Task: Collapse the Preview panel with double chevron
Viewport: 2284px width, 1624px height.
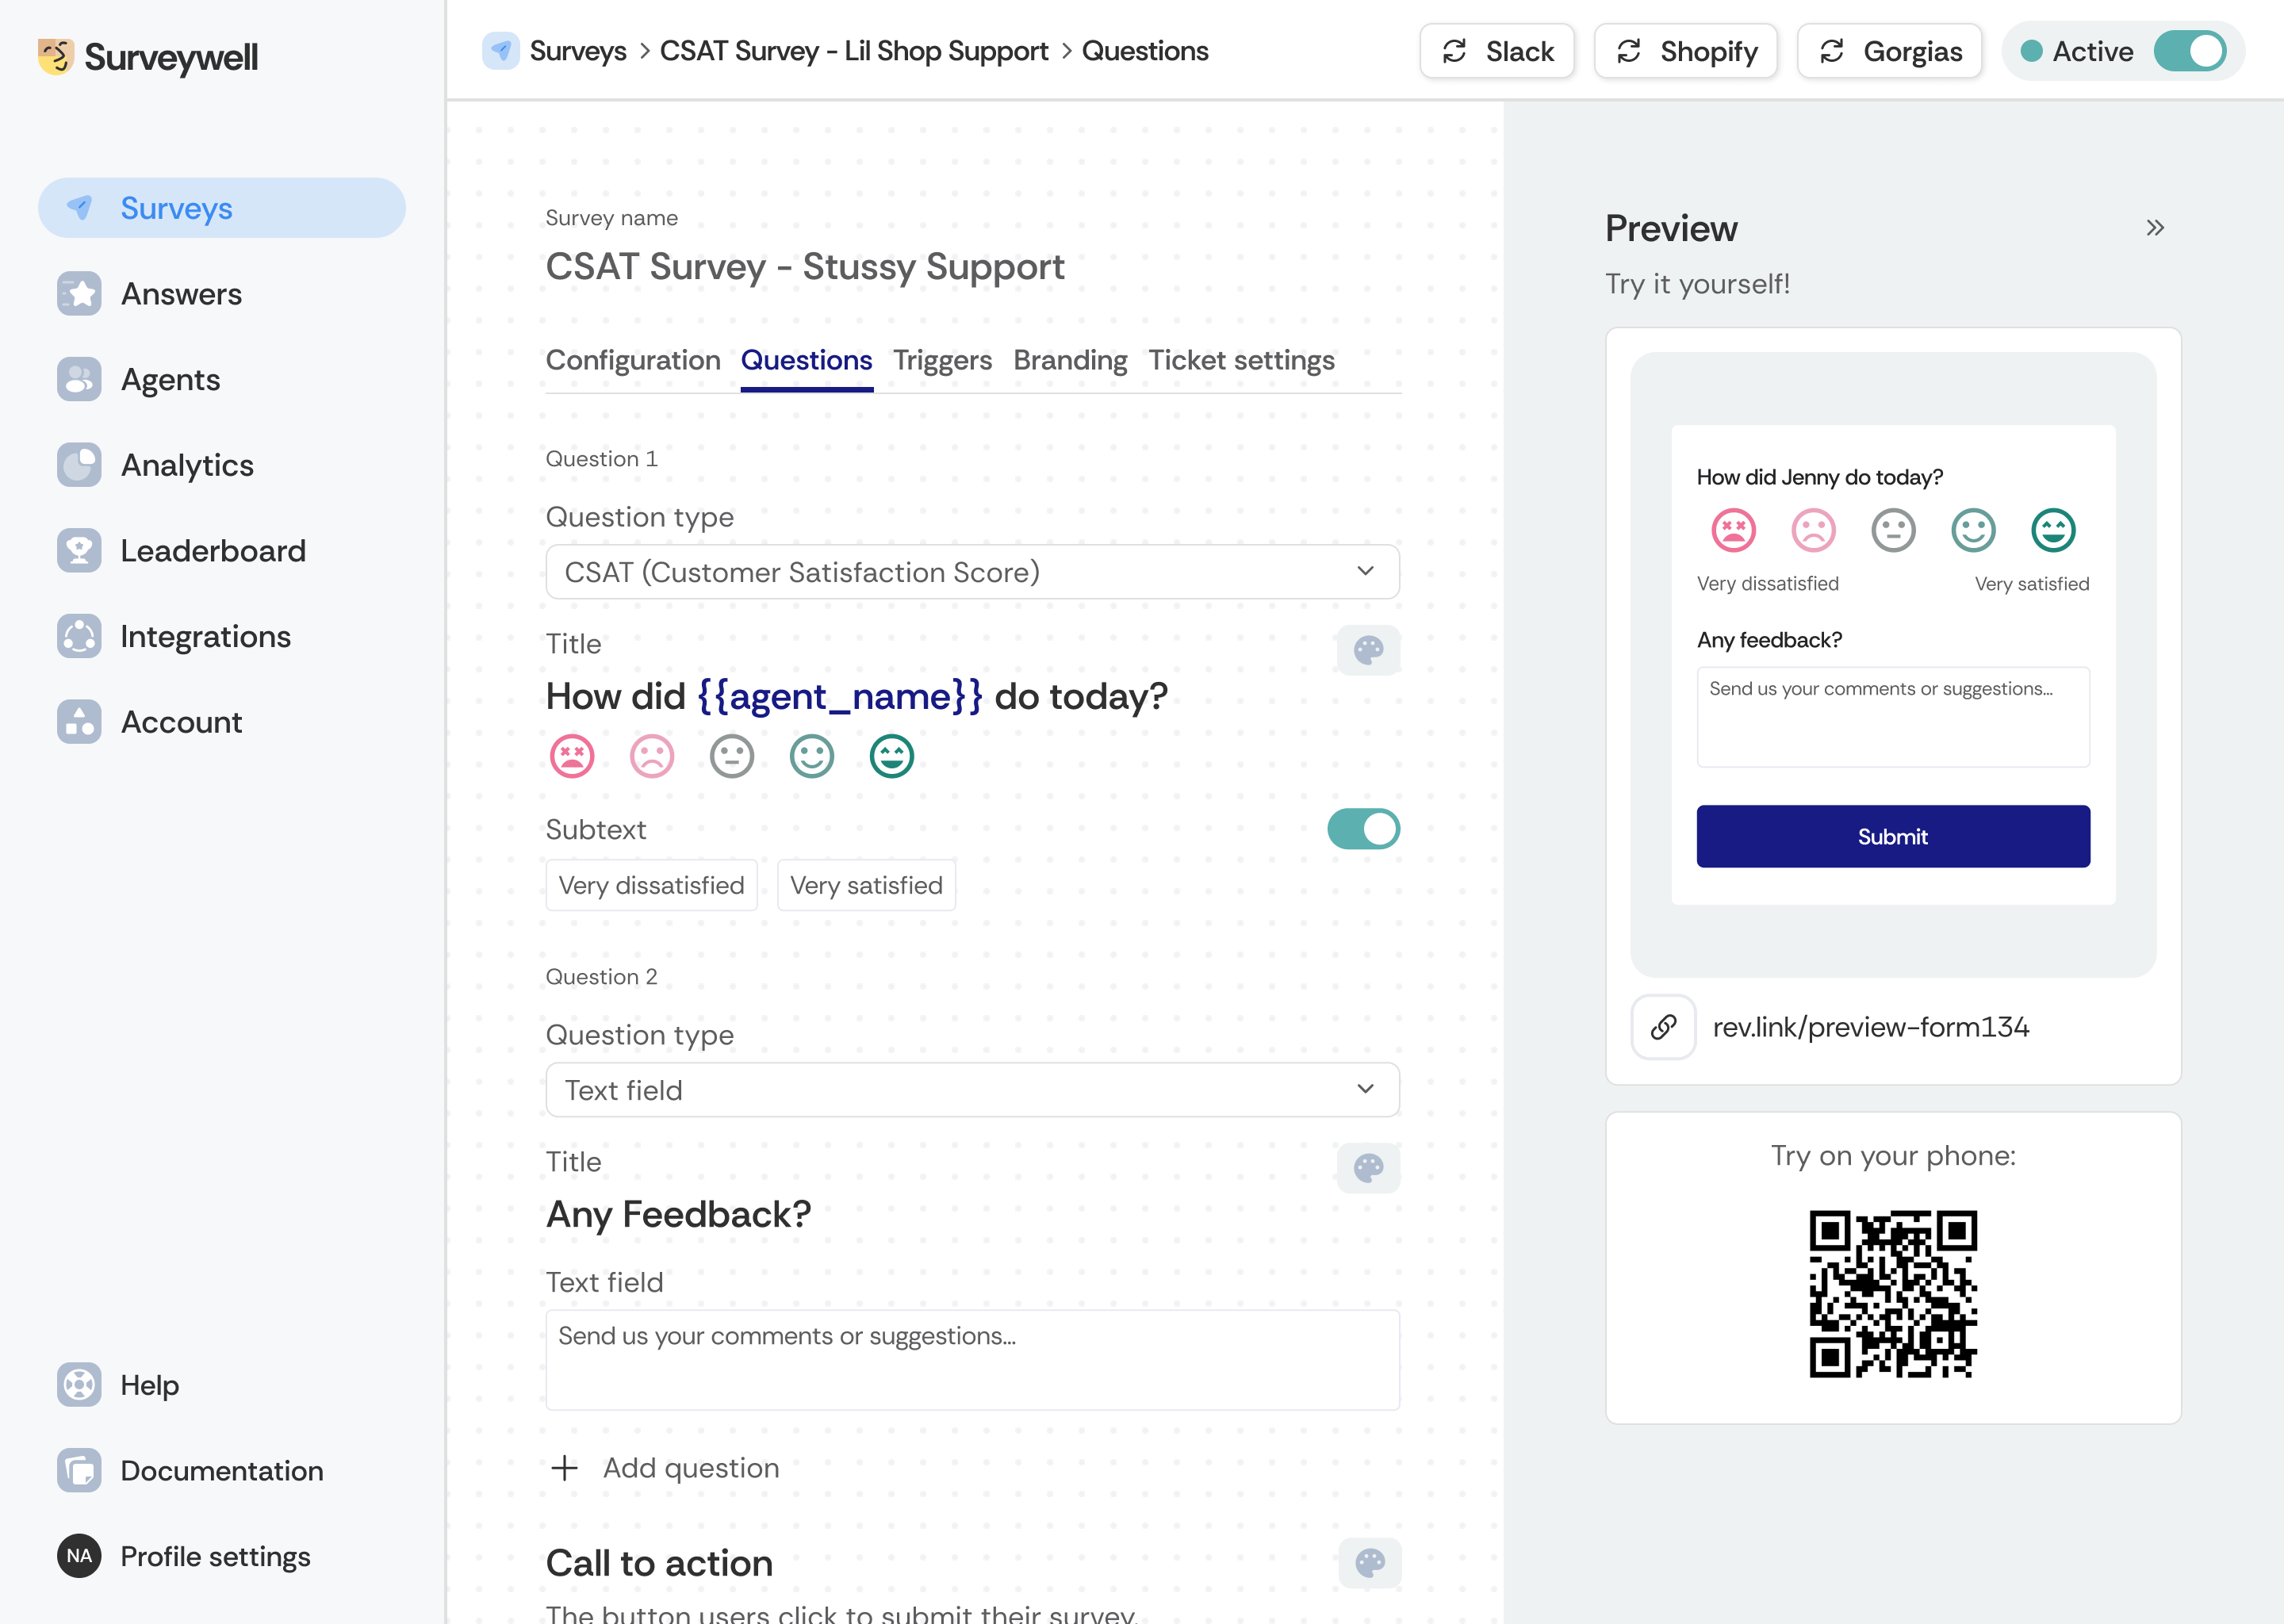Action: pyautogui.click(x=2155, y=228)
